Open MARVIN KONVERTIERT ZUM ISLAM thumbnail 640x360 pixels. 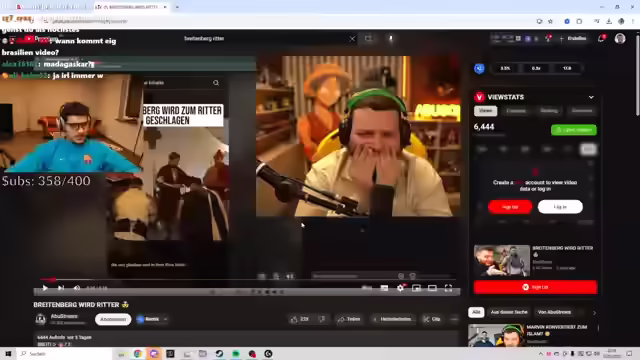496,336
